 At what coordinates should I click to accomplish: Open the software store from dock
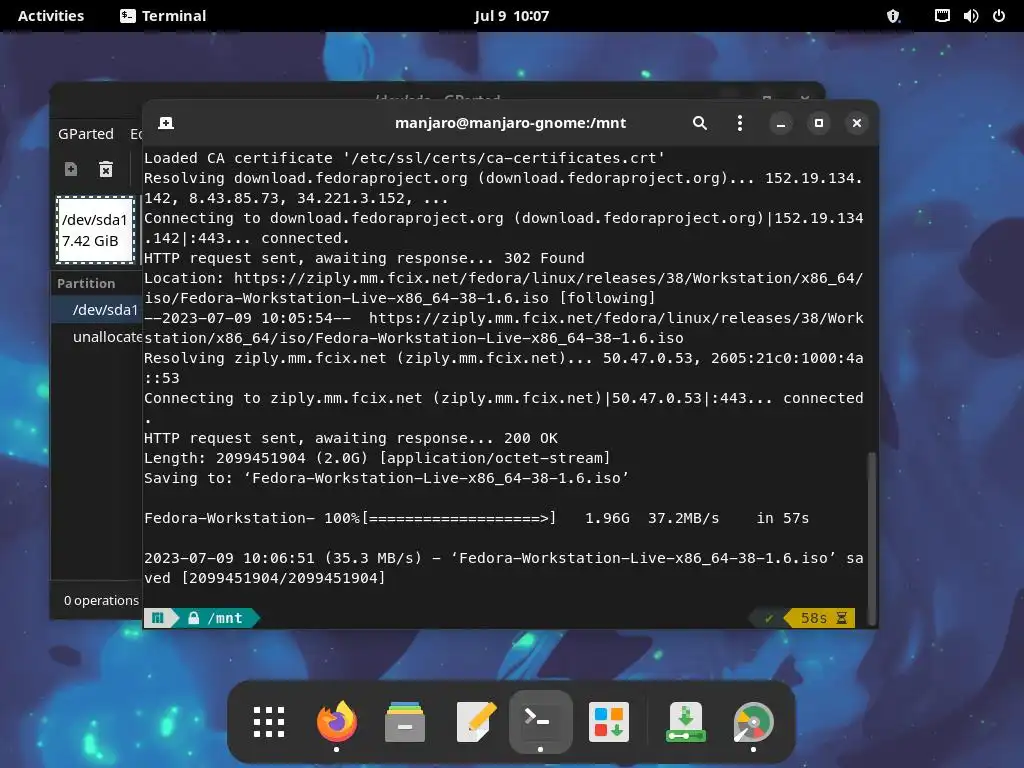click(609, 722)
